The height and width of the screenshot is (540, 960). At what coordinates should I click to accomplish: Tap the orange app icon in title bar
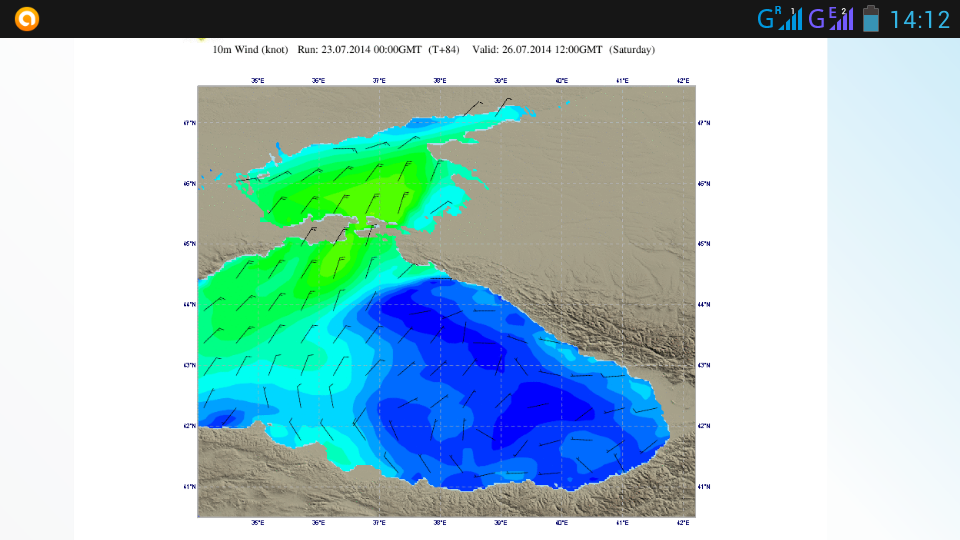coord(27,19)
